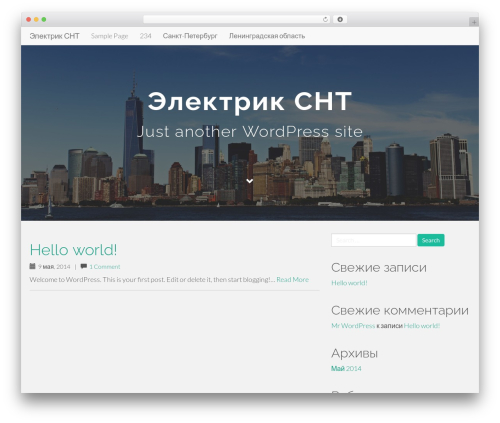500x423 pixels.
Task: Click the yellow minimize window dot
Action: coord(36,20)
